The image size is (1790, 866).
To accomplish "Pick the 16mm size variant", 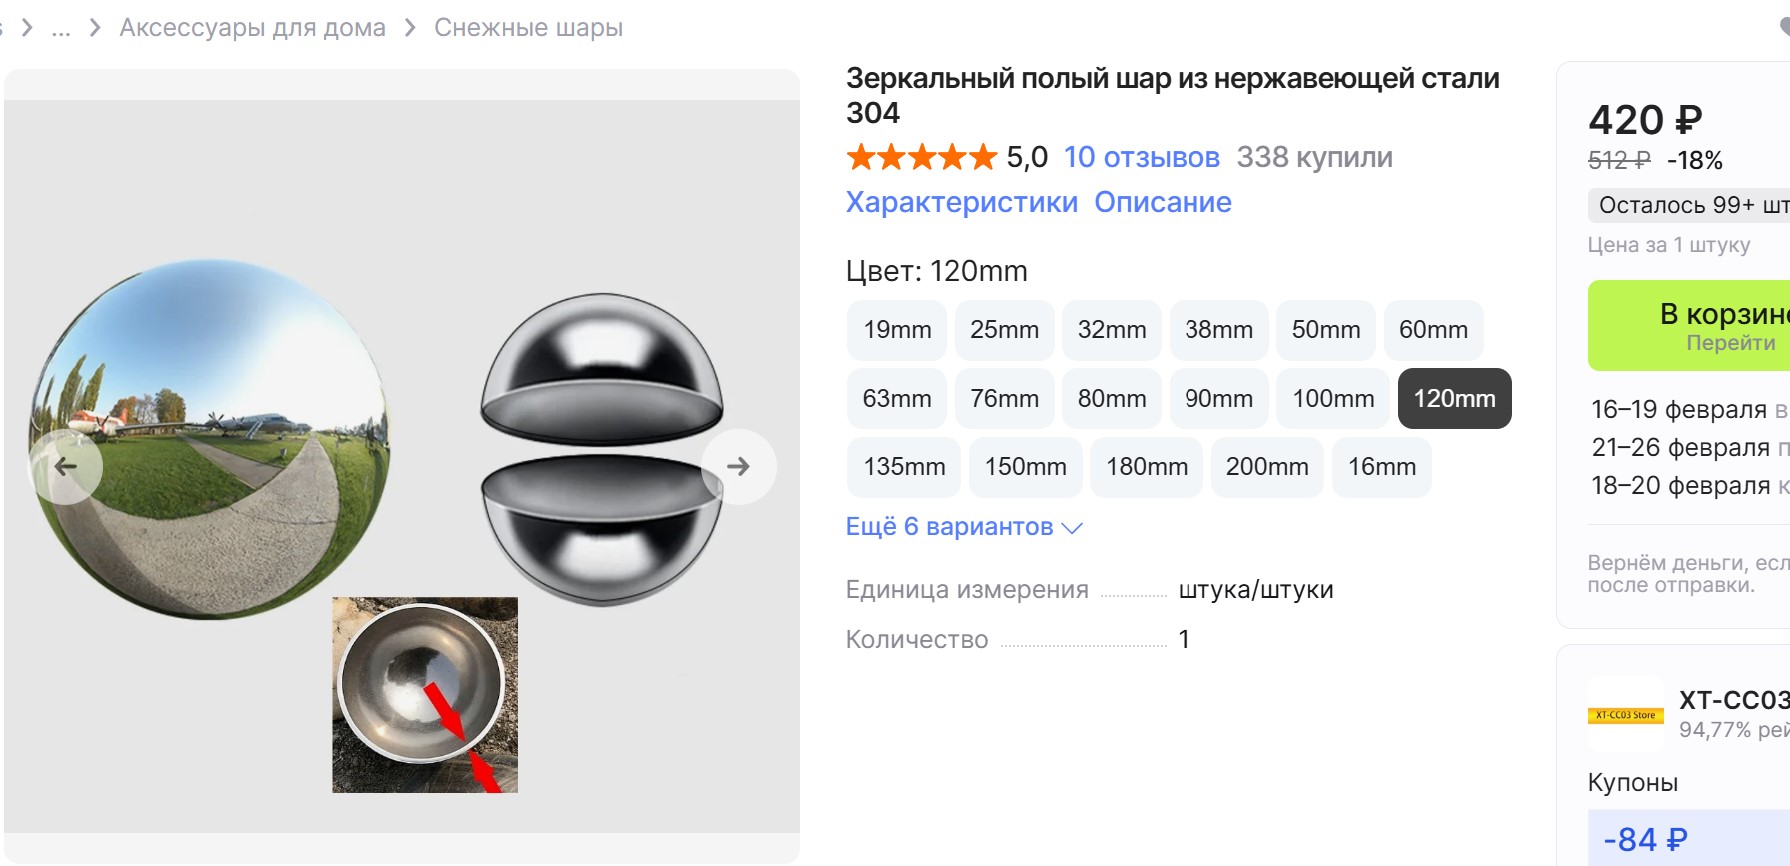I will (1381, 467).
